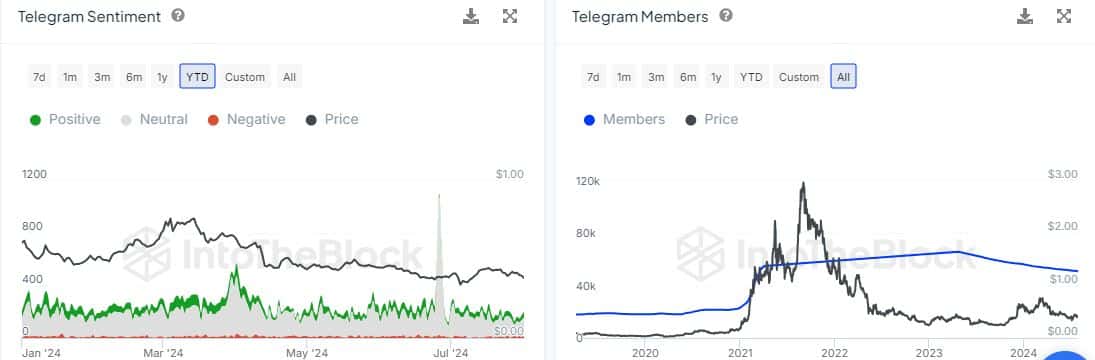The width and height of the screenshot is (1095, 360).
Task: Toggle the Positive series in sentiment legend
Action: click(65, 119)
